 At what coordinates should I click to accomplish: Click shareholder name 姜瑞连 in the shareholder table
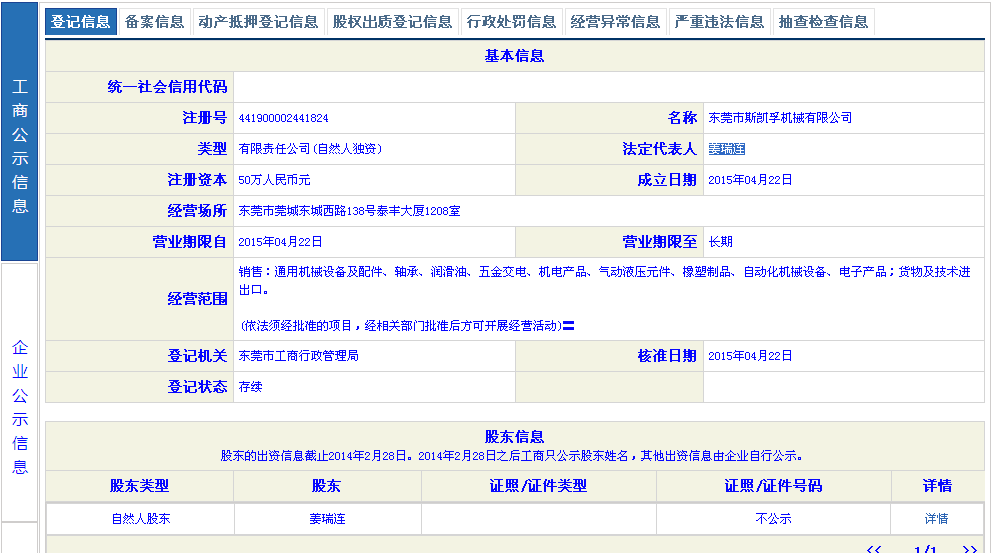[327, 519]
